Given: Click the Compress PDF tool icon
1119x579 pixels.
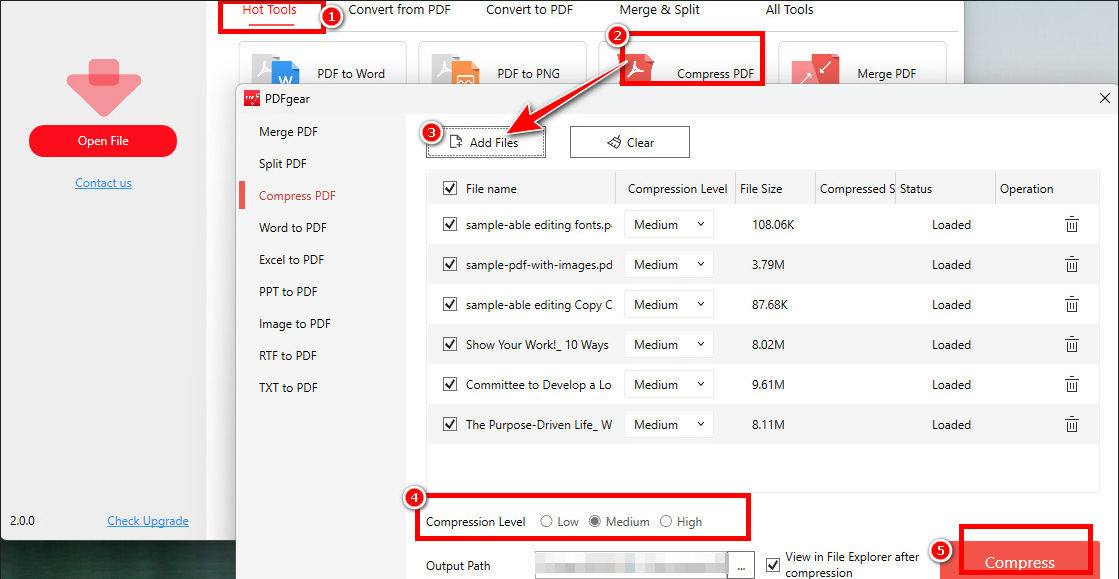Looking at the screenshot, I should pyautogui.click(x=638, y=71).
